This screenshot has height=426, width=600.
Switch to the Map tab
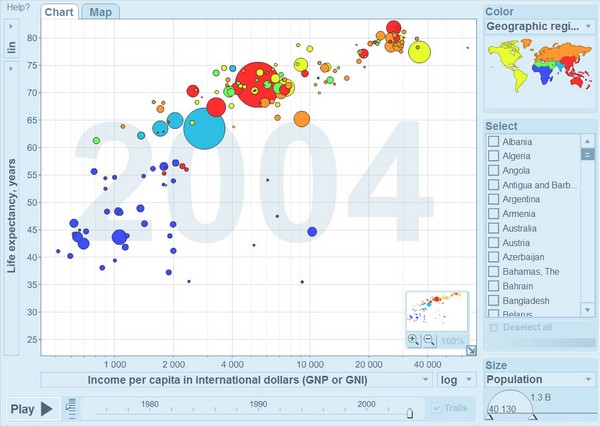[x=101, y=12]
